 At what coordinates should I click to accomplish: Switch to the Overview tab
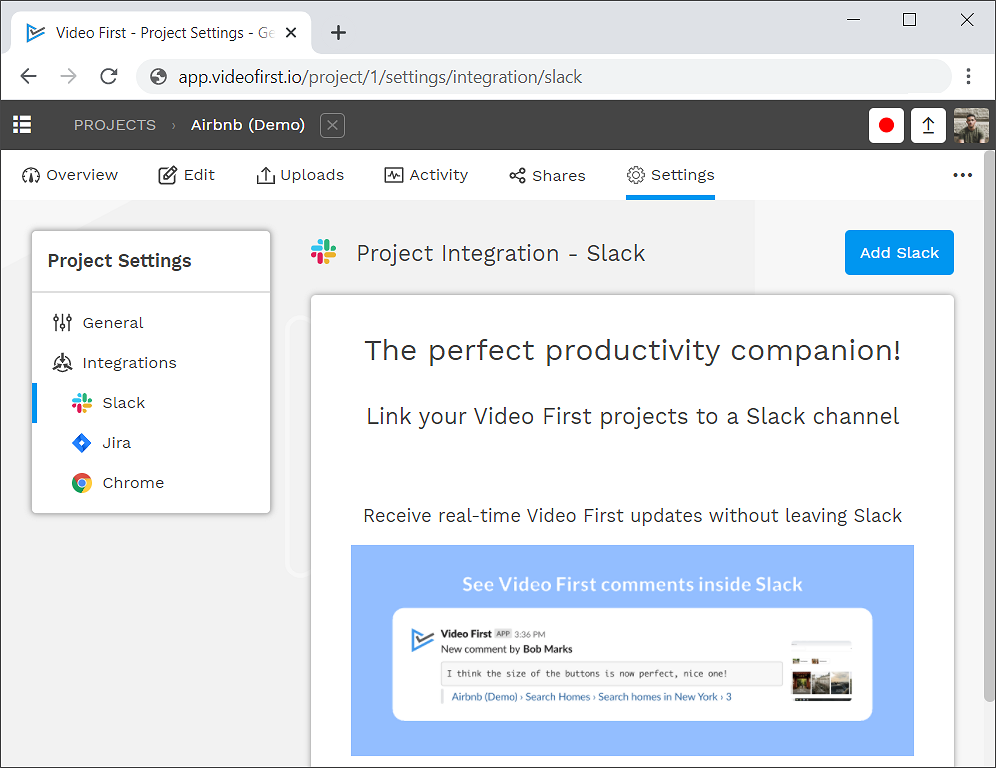coord(70,175)
